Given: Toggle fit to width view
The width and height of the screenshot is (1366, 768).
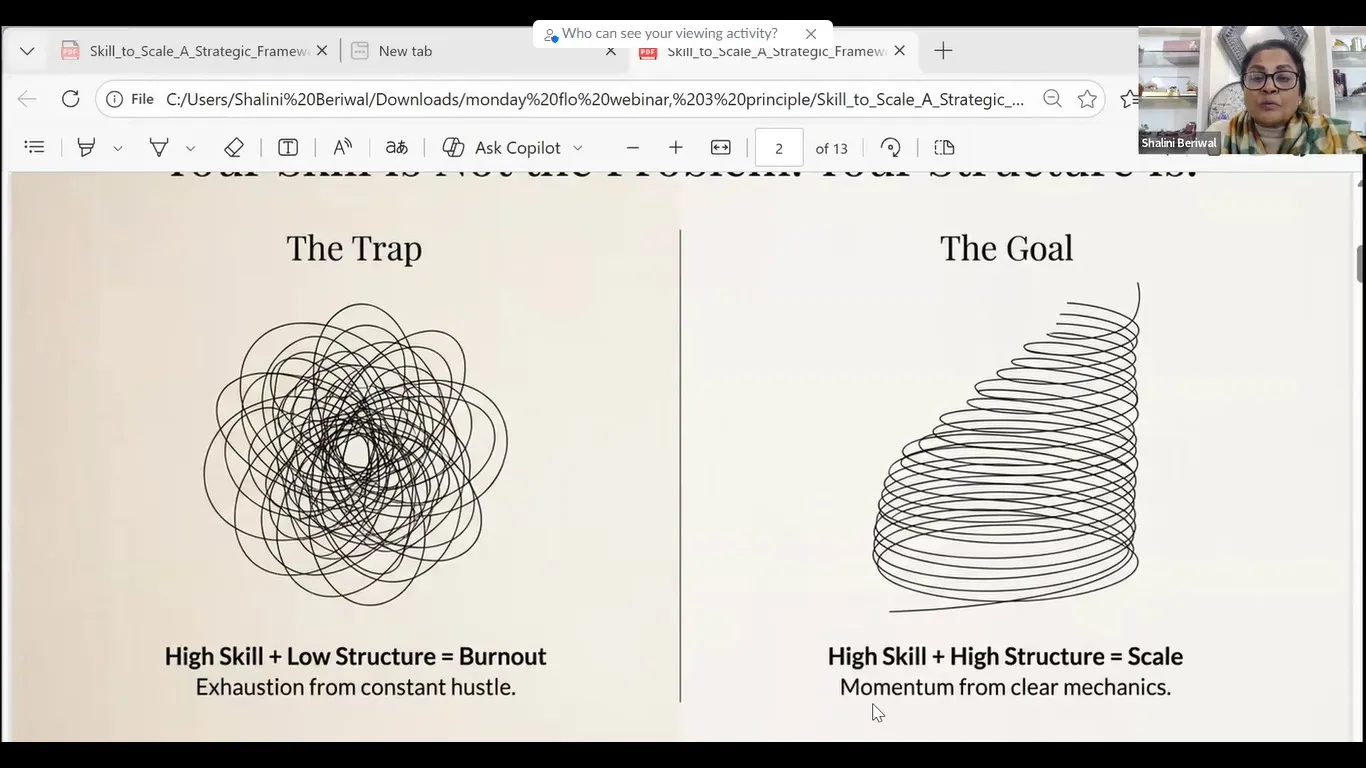Looking at the screenshot, I should coord(720,148).
